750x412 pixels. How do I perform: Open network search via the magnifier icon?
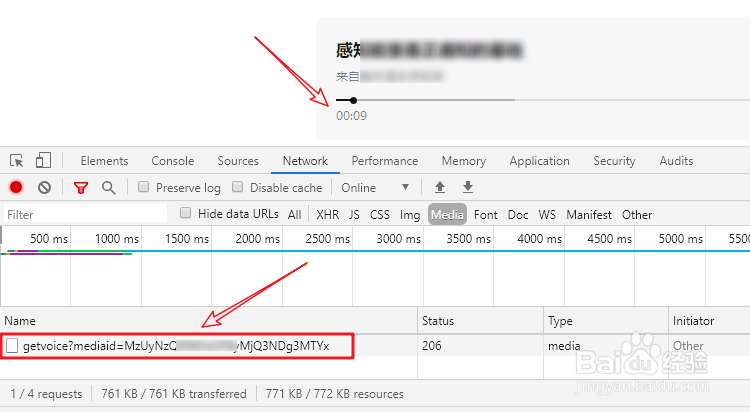(x=109, y=188)
